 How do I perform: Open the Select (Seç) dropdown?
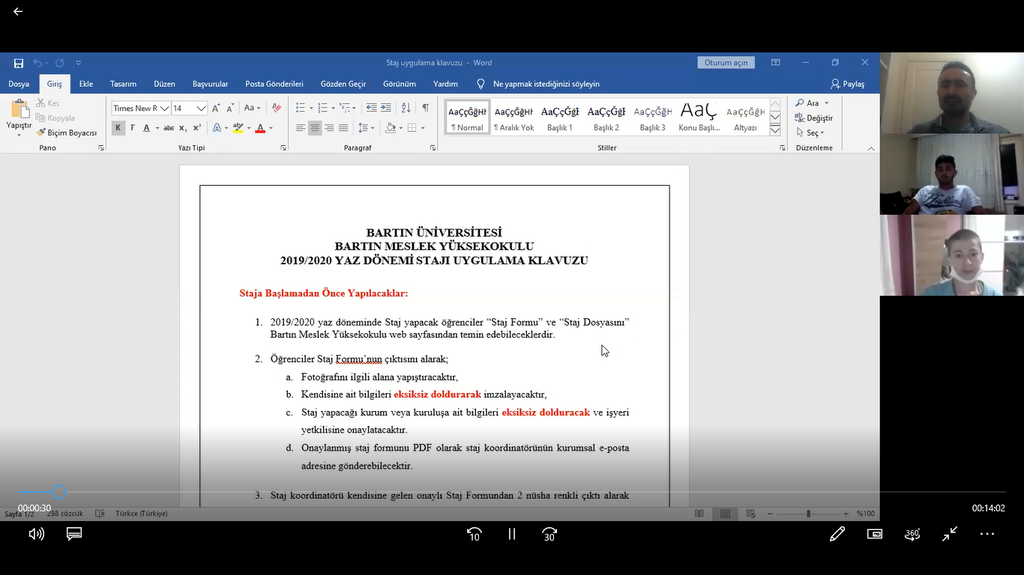tap(810, 133)
